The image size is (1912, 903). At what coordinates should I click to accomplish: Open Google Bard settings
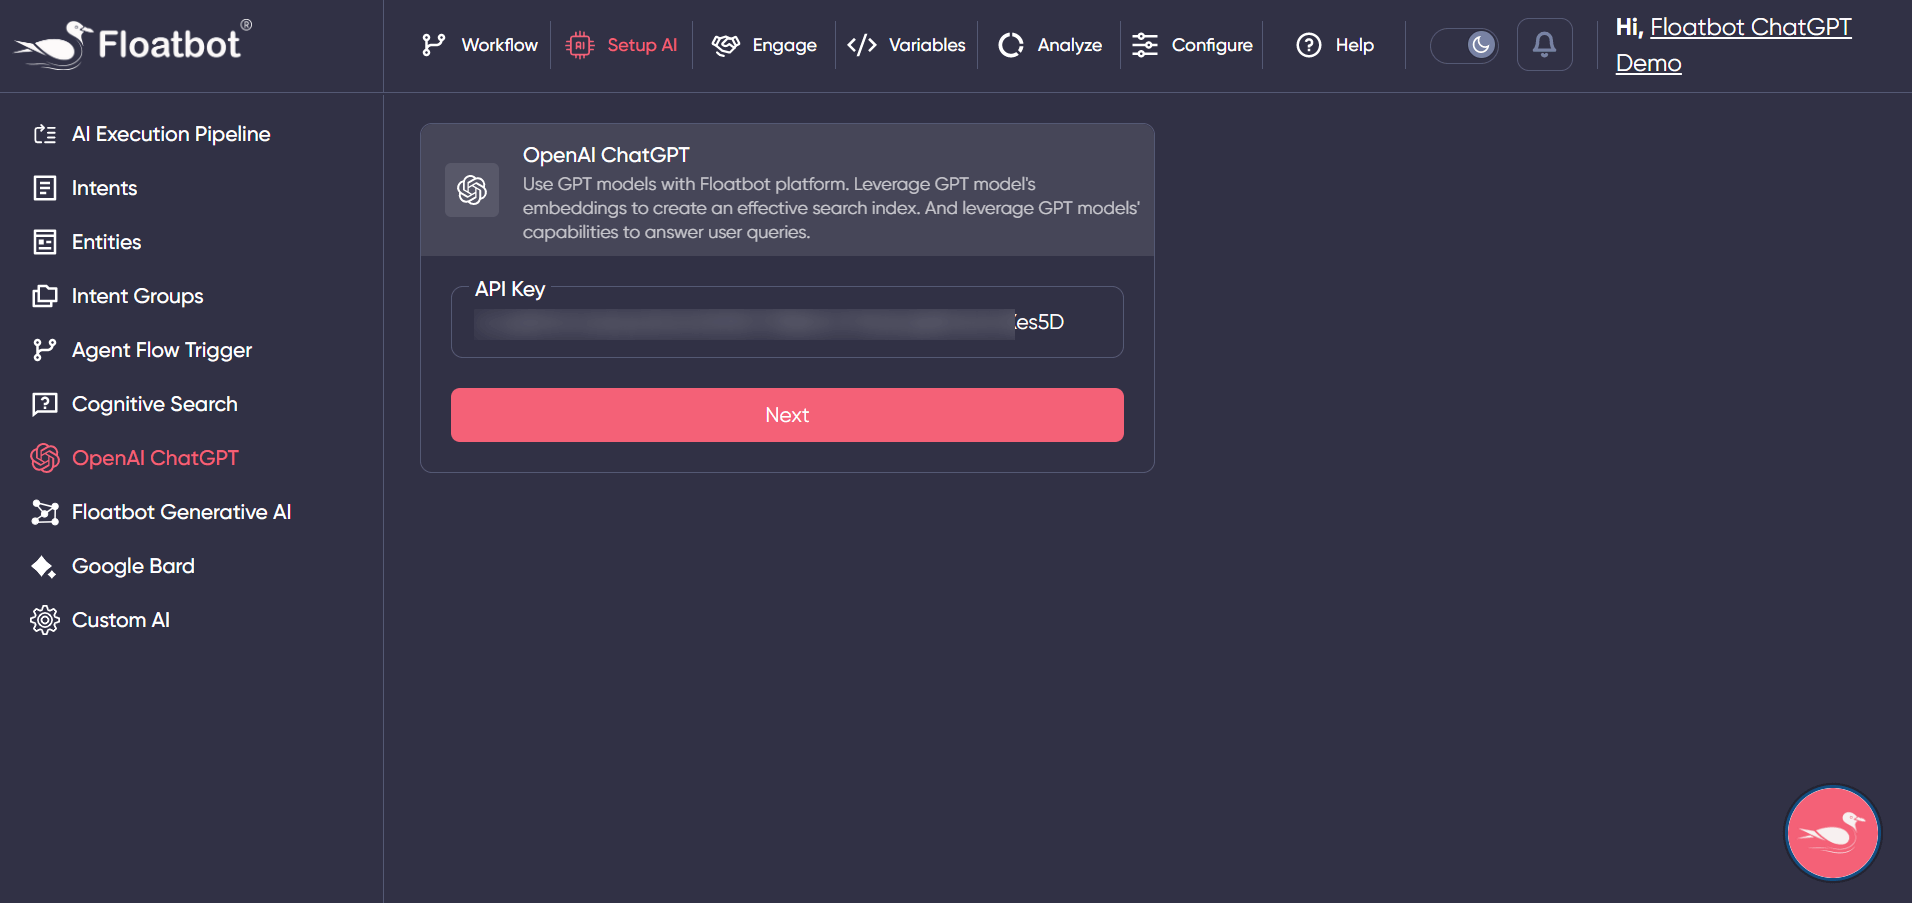[x=133, y=566]
